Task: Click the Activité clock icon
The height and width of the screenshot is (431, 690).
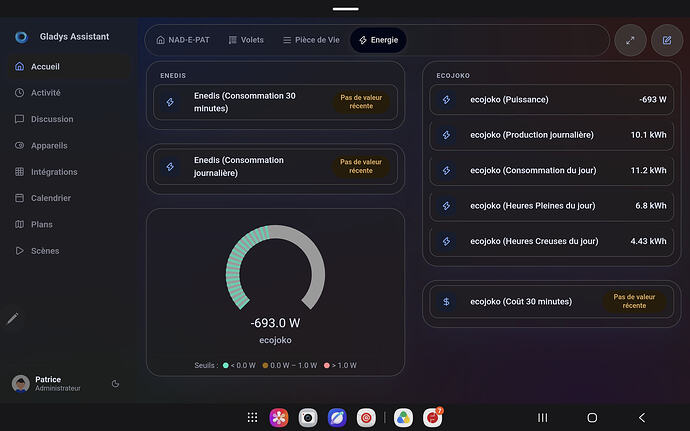Action: click(x=19, y=93)
